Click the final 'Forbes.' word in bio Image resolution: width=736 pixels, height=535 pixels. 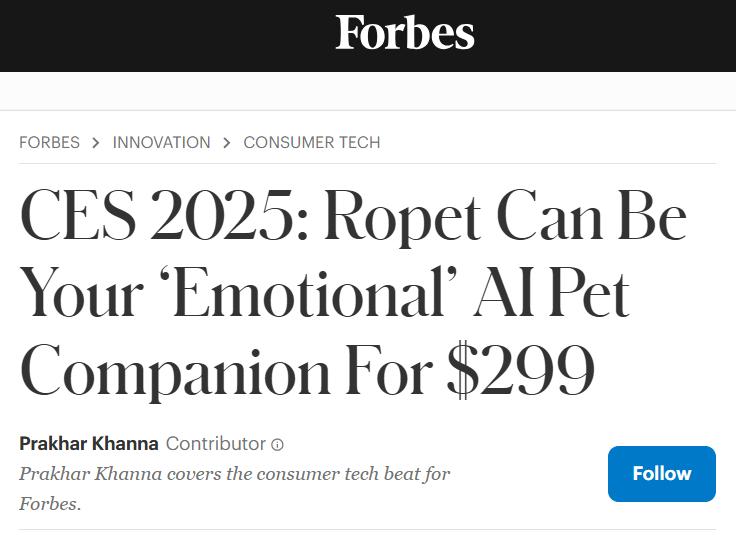coord(50,504)
